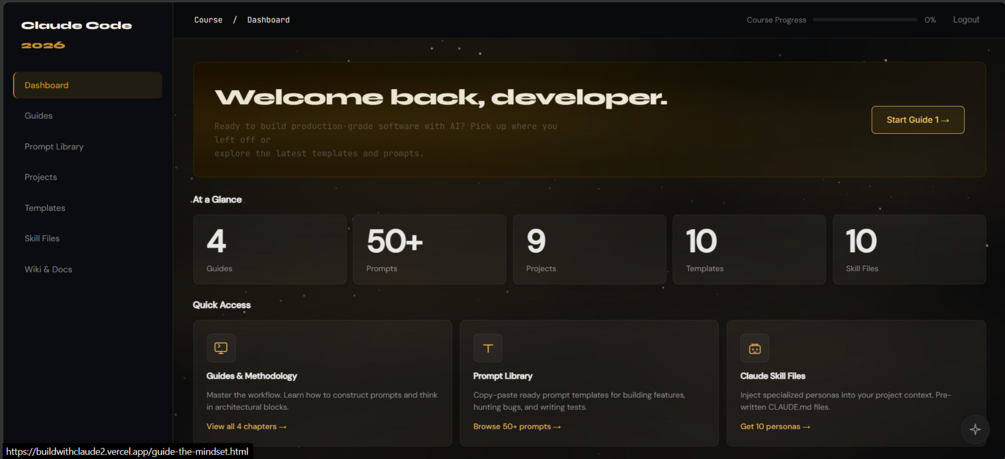Click the Guides & Methodology card title

[x=252, y=376]
